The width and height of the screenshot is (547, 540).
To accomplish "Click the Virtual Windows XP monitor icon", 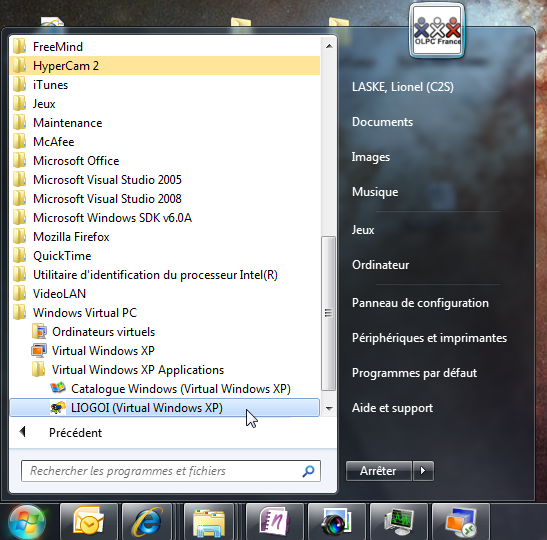I will coord(39,351).
